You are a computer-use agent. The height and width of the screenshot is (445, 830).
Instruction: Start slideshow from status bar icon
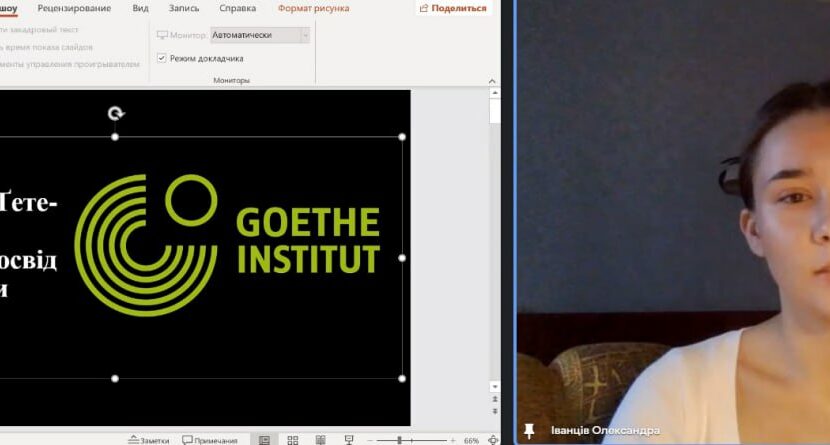(x=349, y=440)
